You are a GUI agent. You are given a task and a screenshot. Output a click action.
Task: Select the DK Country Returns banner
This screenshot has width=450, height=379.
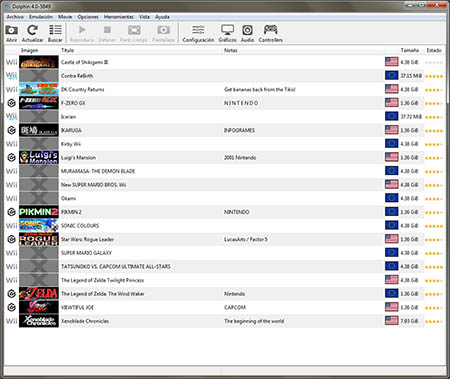point(39,89)
